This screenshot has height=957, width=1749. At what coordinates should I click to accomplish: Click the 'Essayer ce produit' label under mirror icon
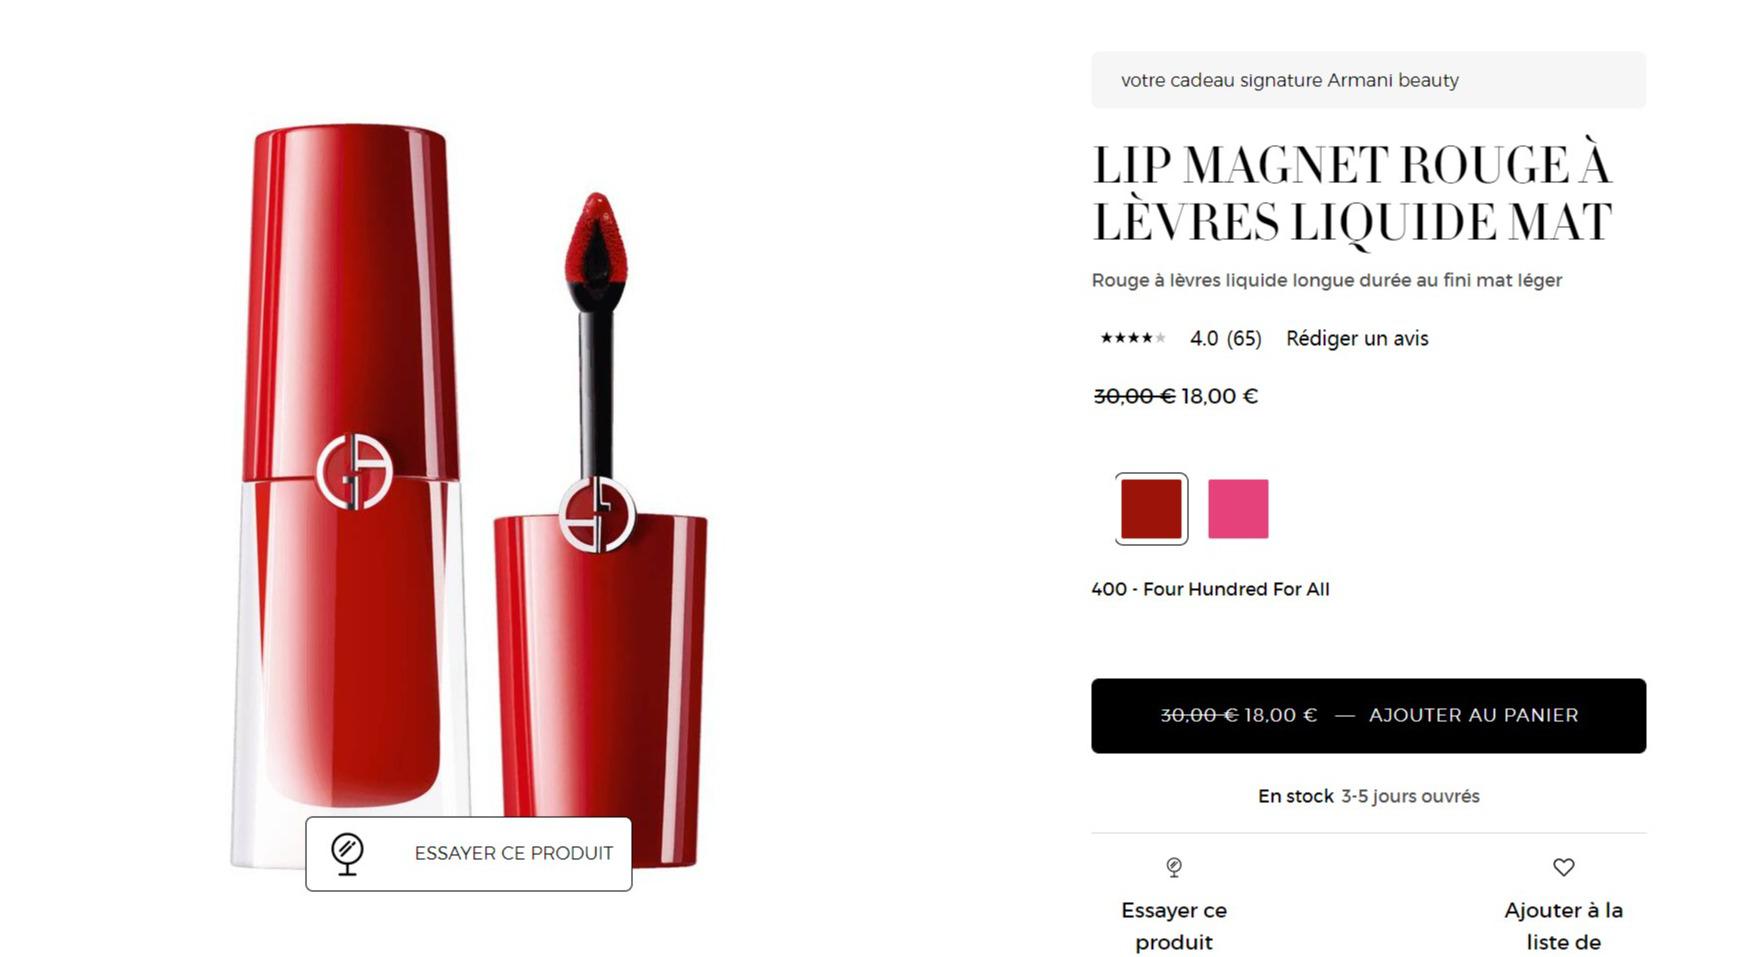pyautogui.click(x=1174, y=926)
